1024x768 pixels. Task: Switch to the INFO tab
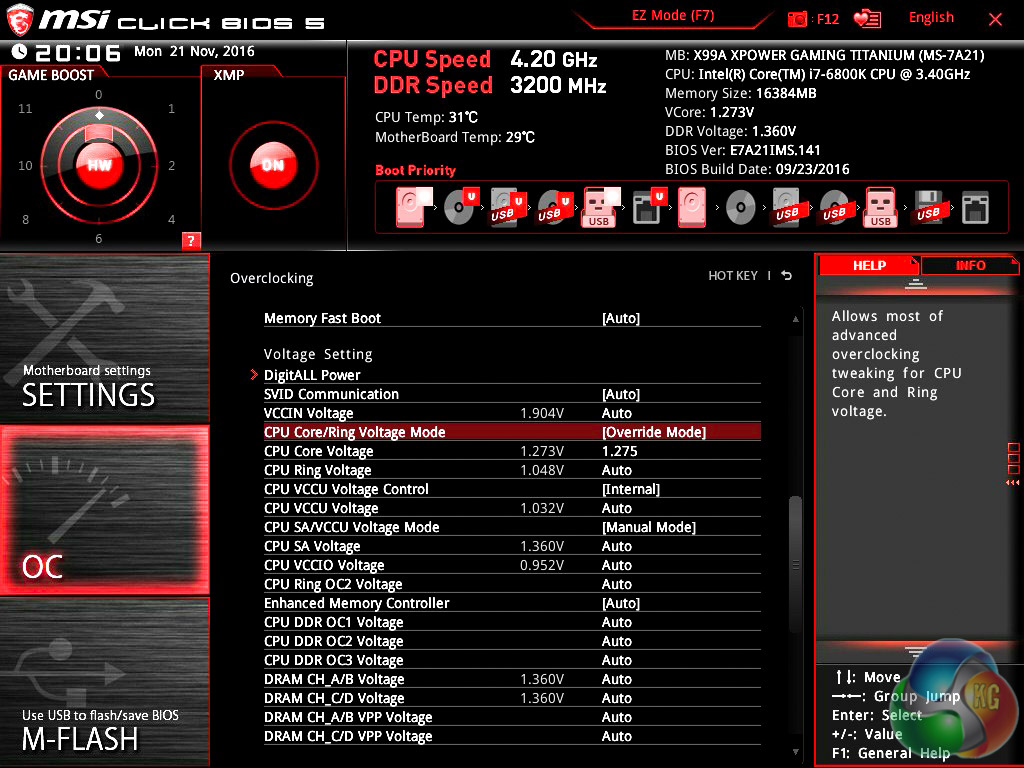(x=970, y=265)
